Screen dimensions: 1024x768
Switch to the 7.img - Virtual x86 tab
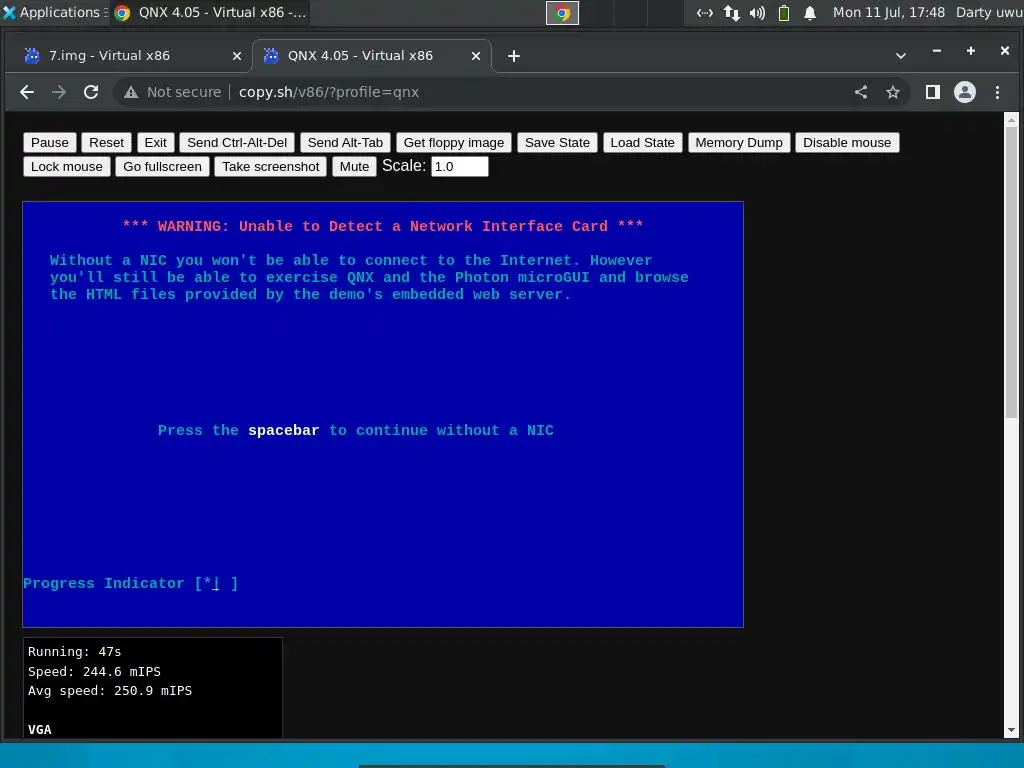[127, 56]
